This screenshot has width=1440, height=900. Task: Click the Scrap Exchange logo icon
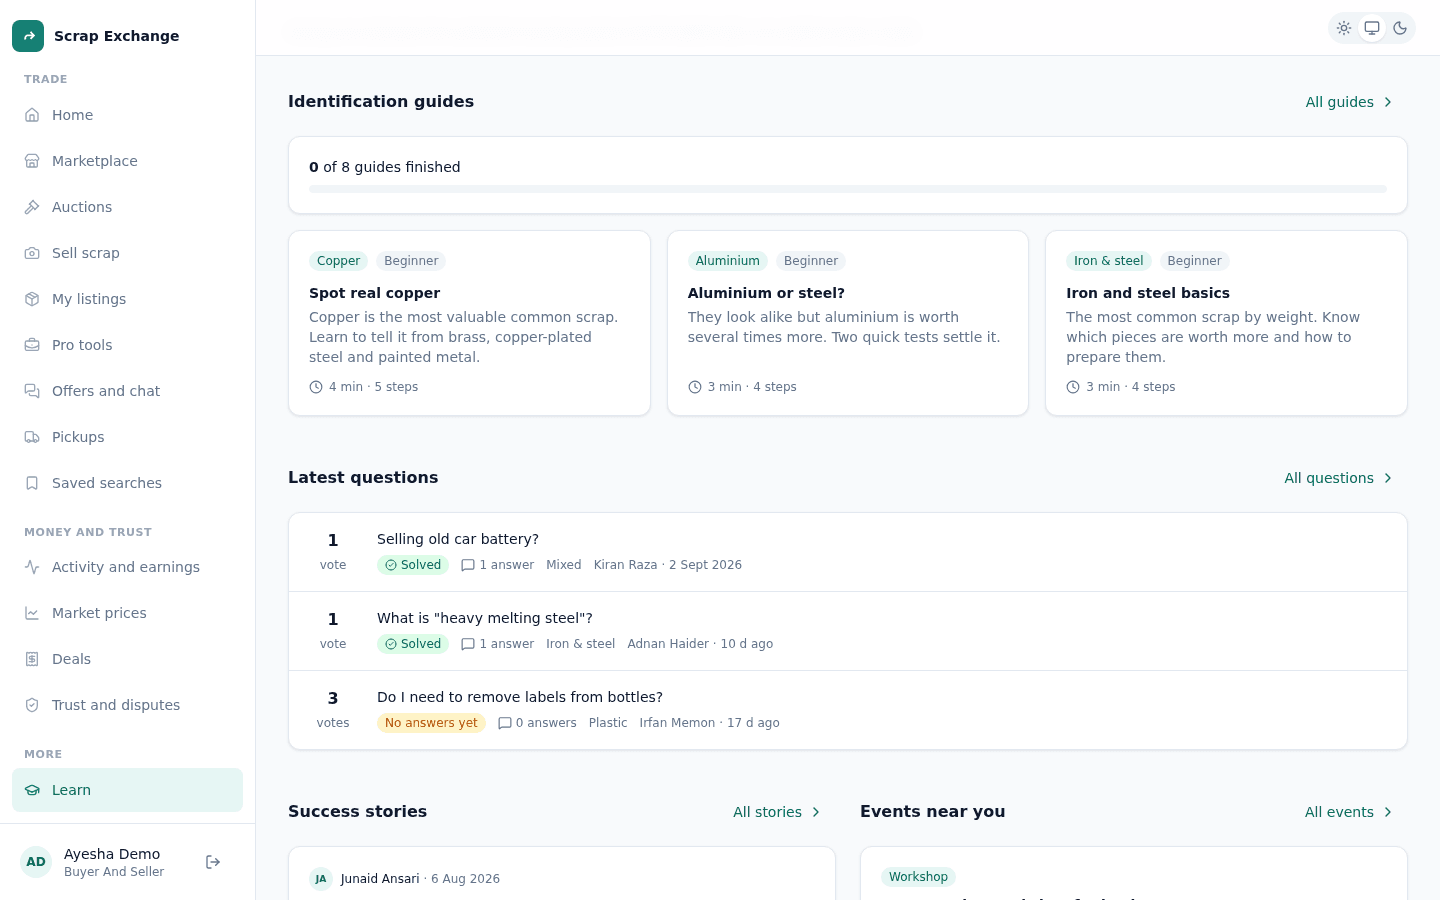click(x=28, y=36)
